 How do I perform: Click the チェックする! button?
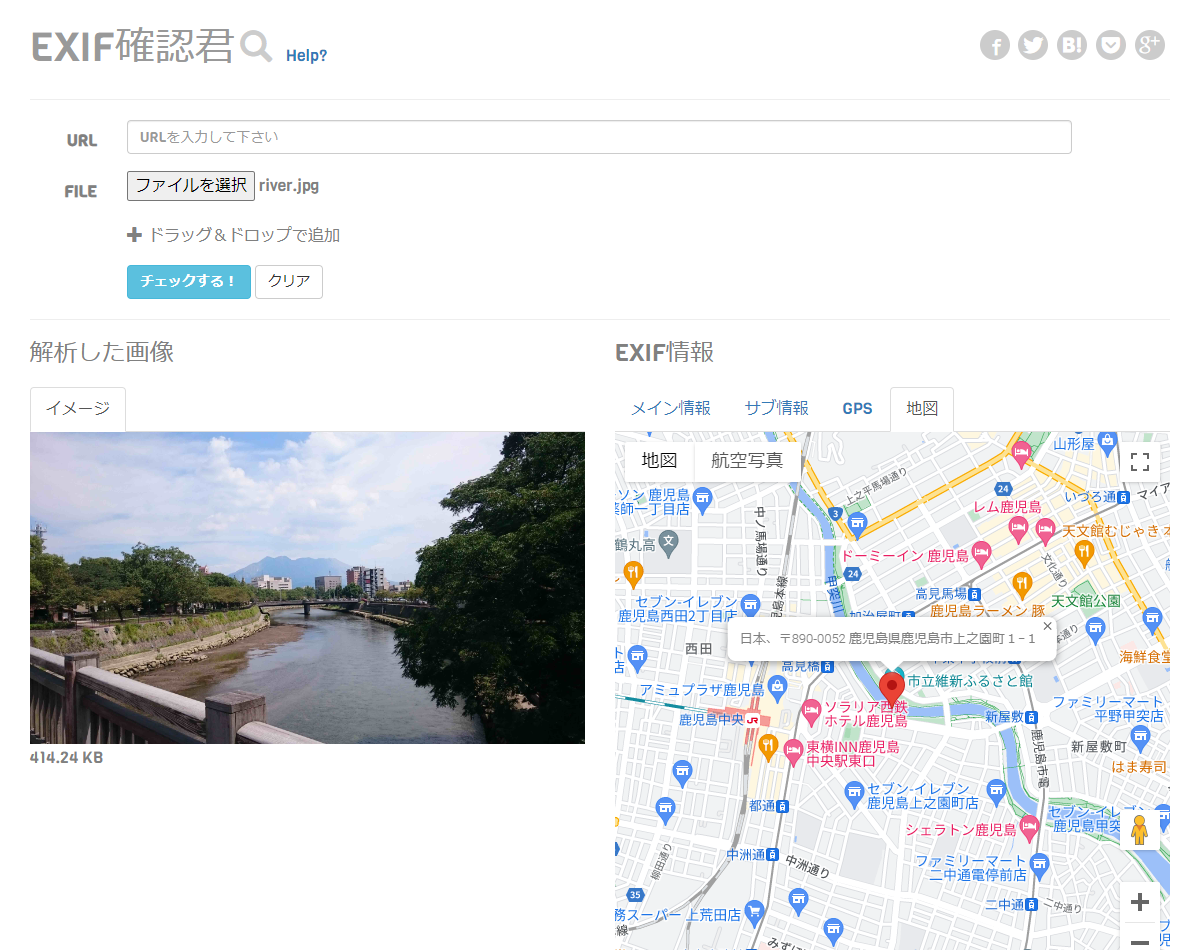click(x=189, y=282)
